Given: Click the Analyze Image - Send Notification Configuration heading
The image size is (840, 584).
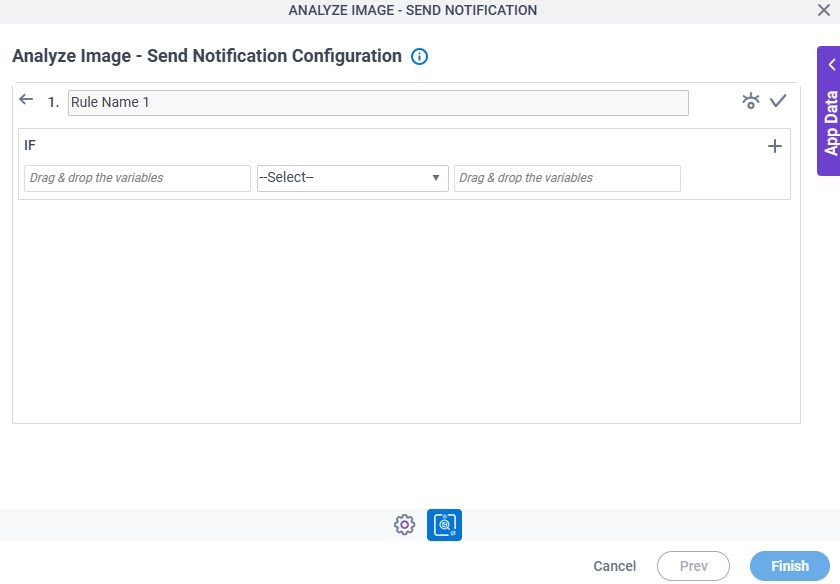Looking at the screenshot, I should coord(207,56).
